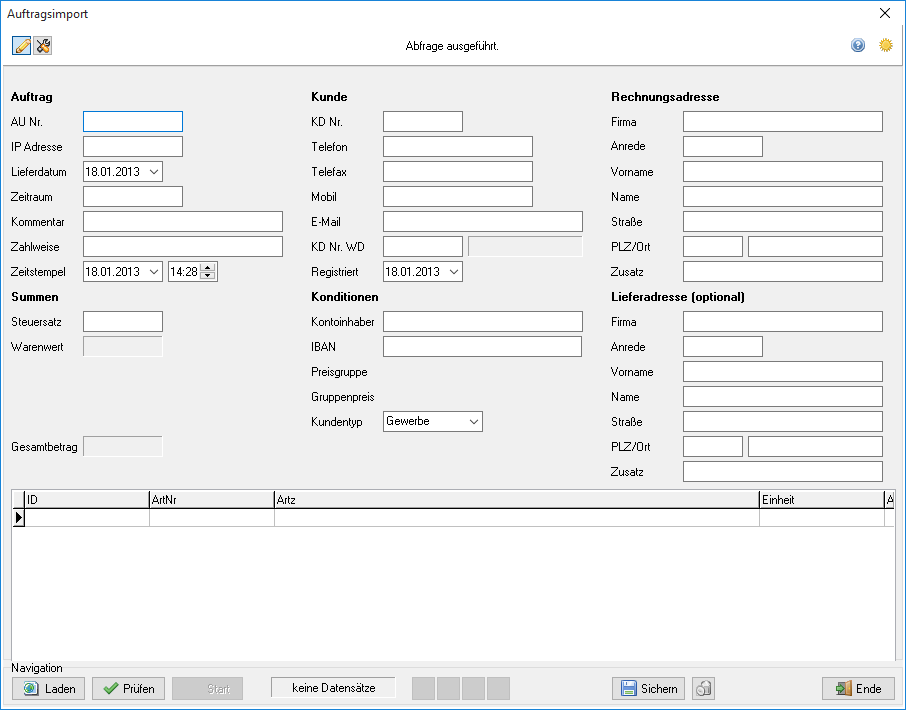Open the Kundentyp Gewerbe dropdown
Image resolution: width=906 pixels, height=710 pixels.
tap(474, 421)
